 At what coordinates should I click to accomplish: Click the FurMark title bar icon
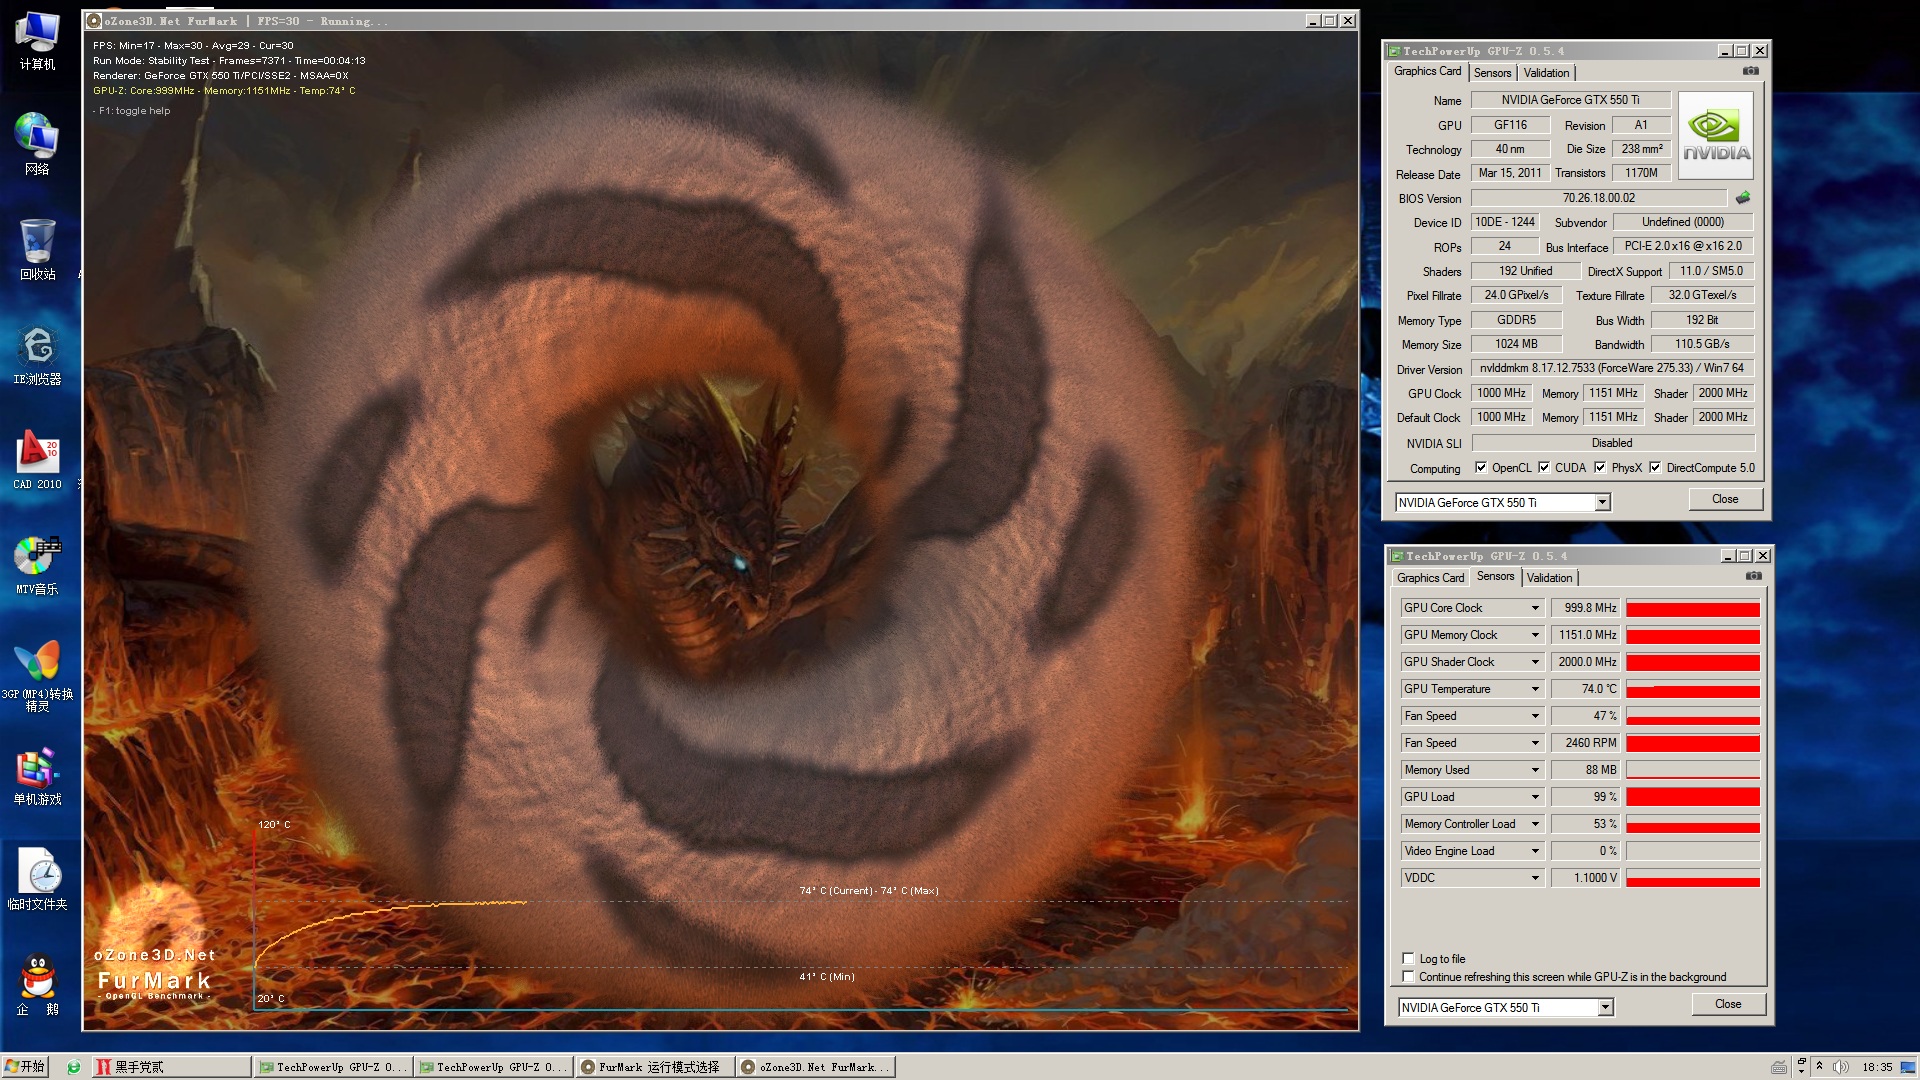point(94,20)
